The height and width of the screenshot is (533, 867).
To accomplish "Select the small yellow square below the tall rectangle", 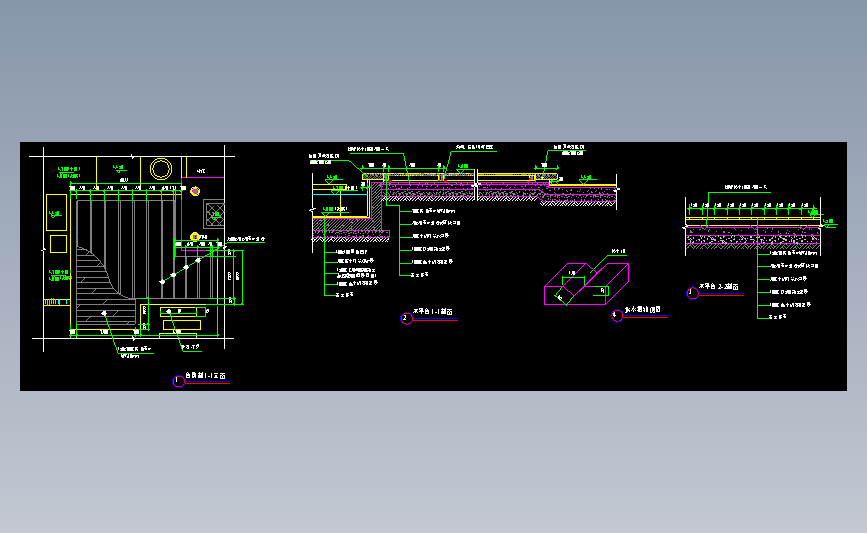I will 58,244.
